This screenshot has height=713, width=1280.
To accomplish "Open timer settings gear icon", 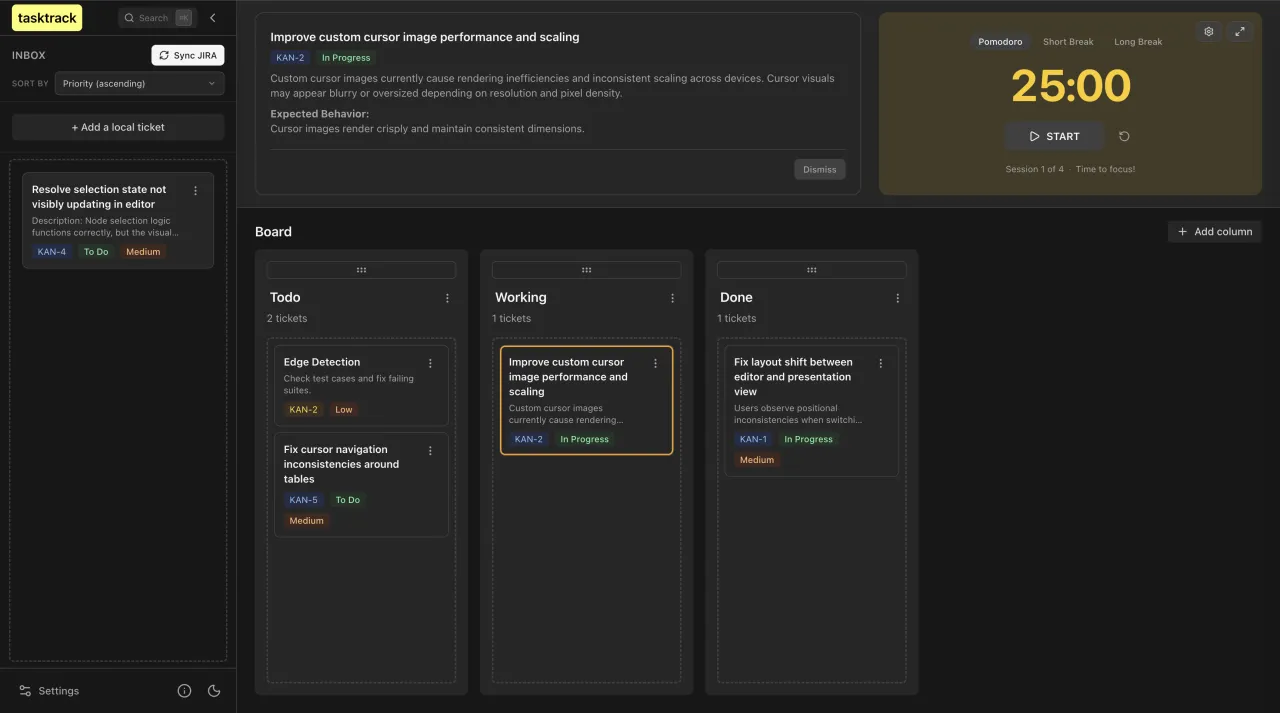I will (x=1208, y=31).
